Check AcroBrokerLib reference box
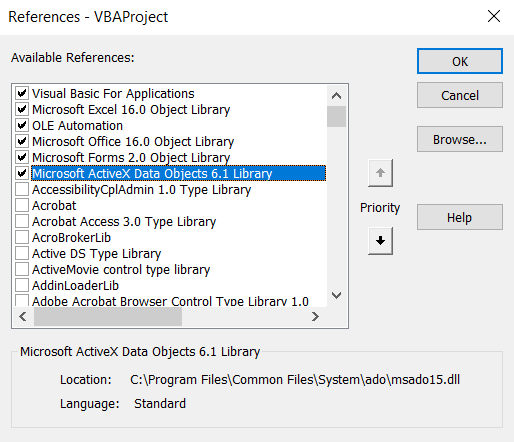 point(22,237)
